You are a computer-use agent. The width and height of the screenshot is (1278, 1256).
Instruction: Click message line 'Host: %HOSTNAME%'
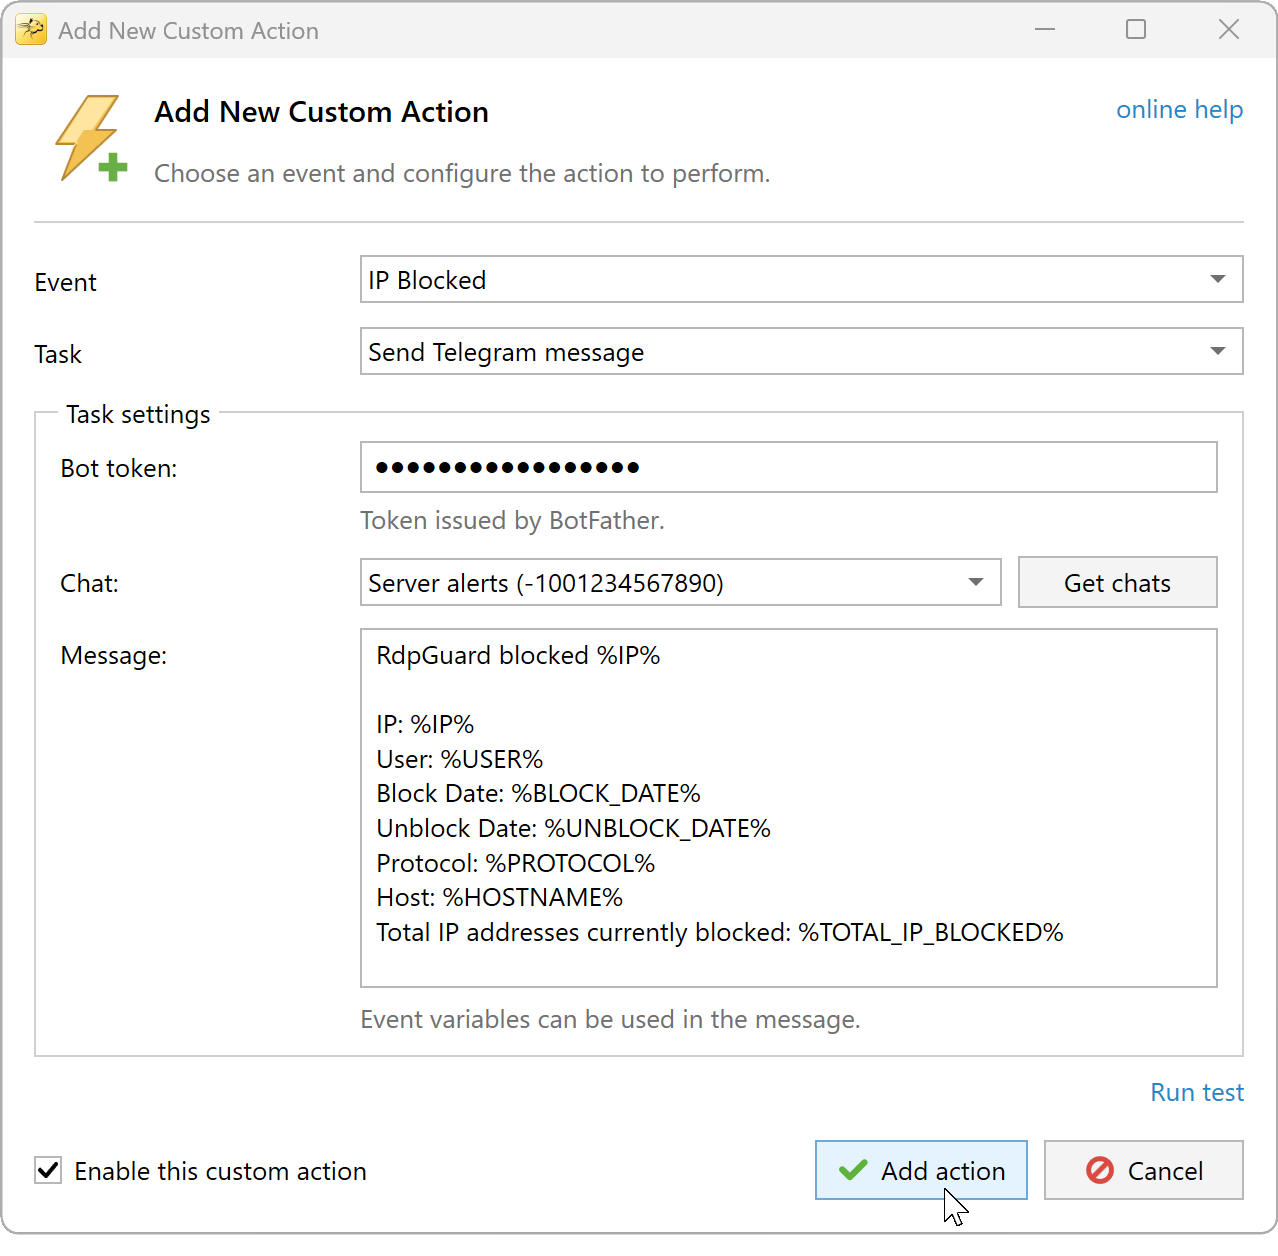pos(499,897)
